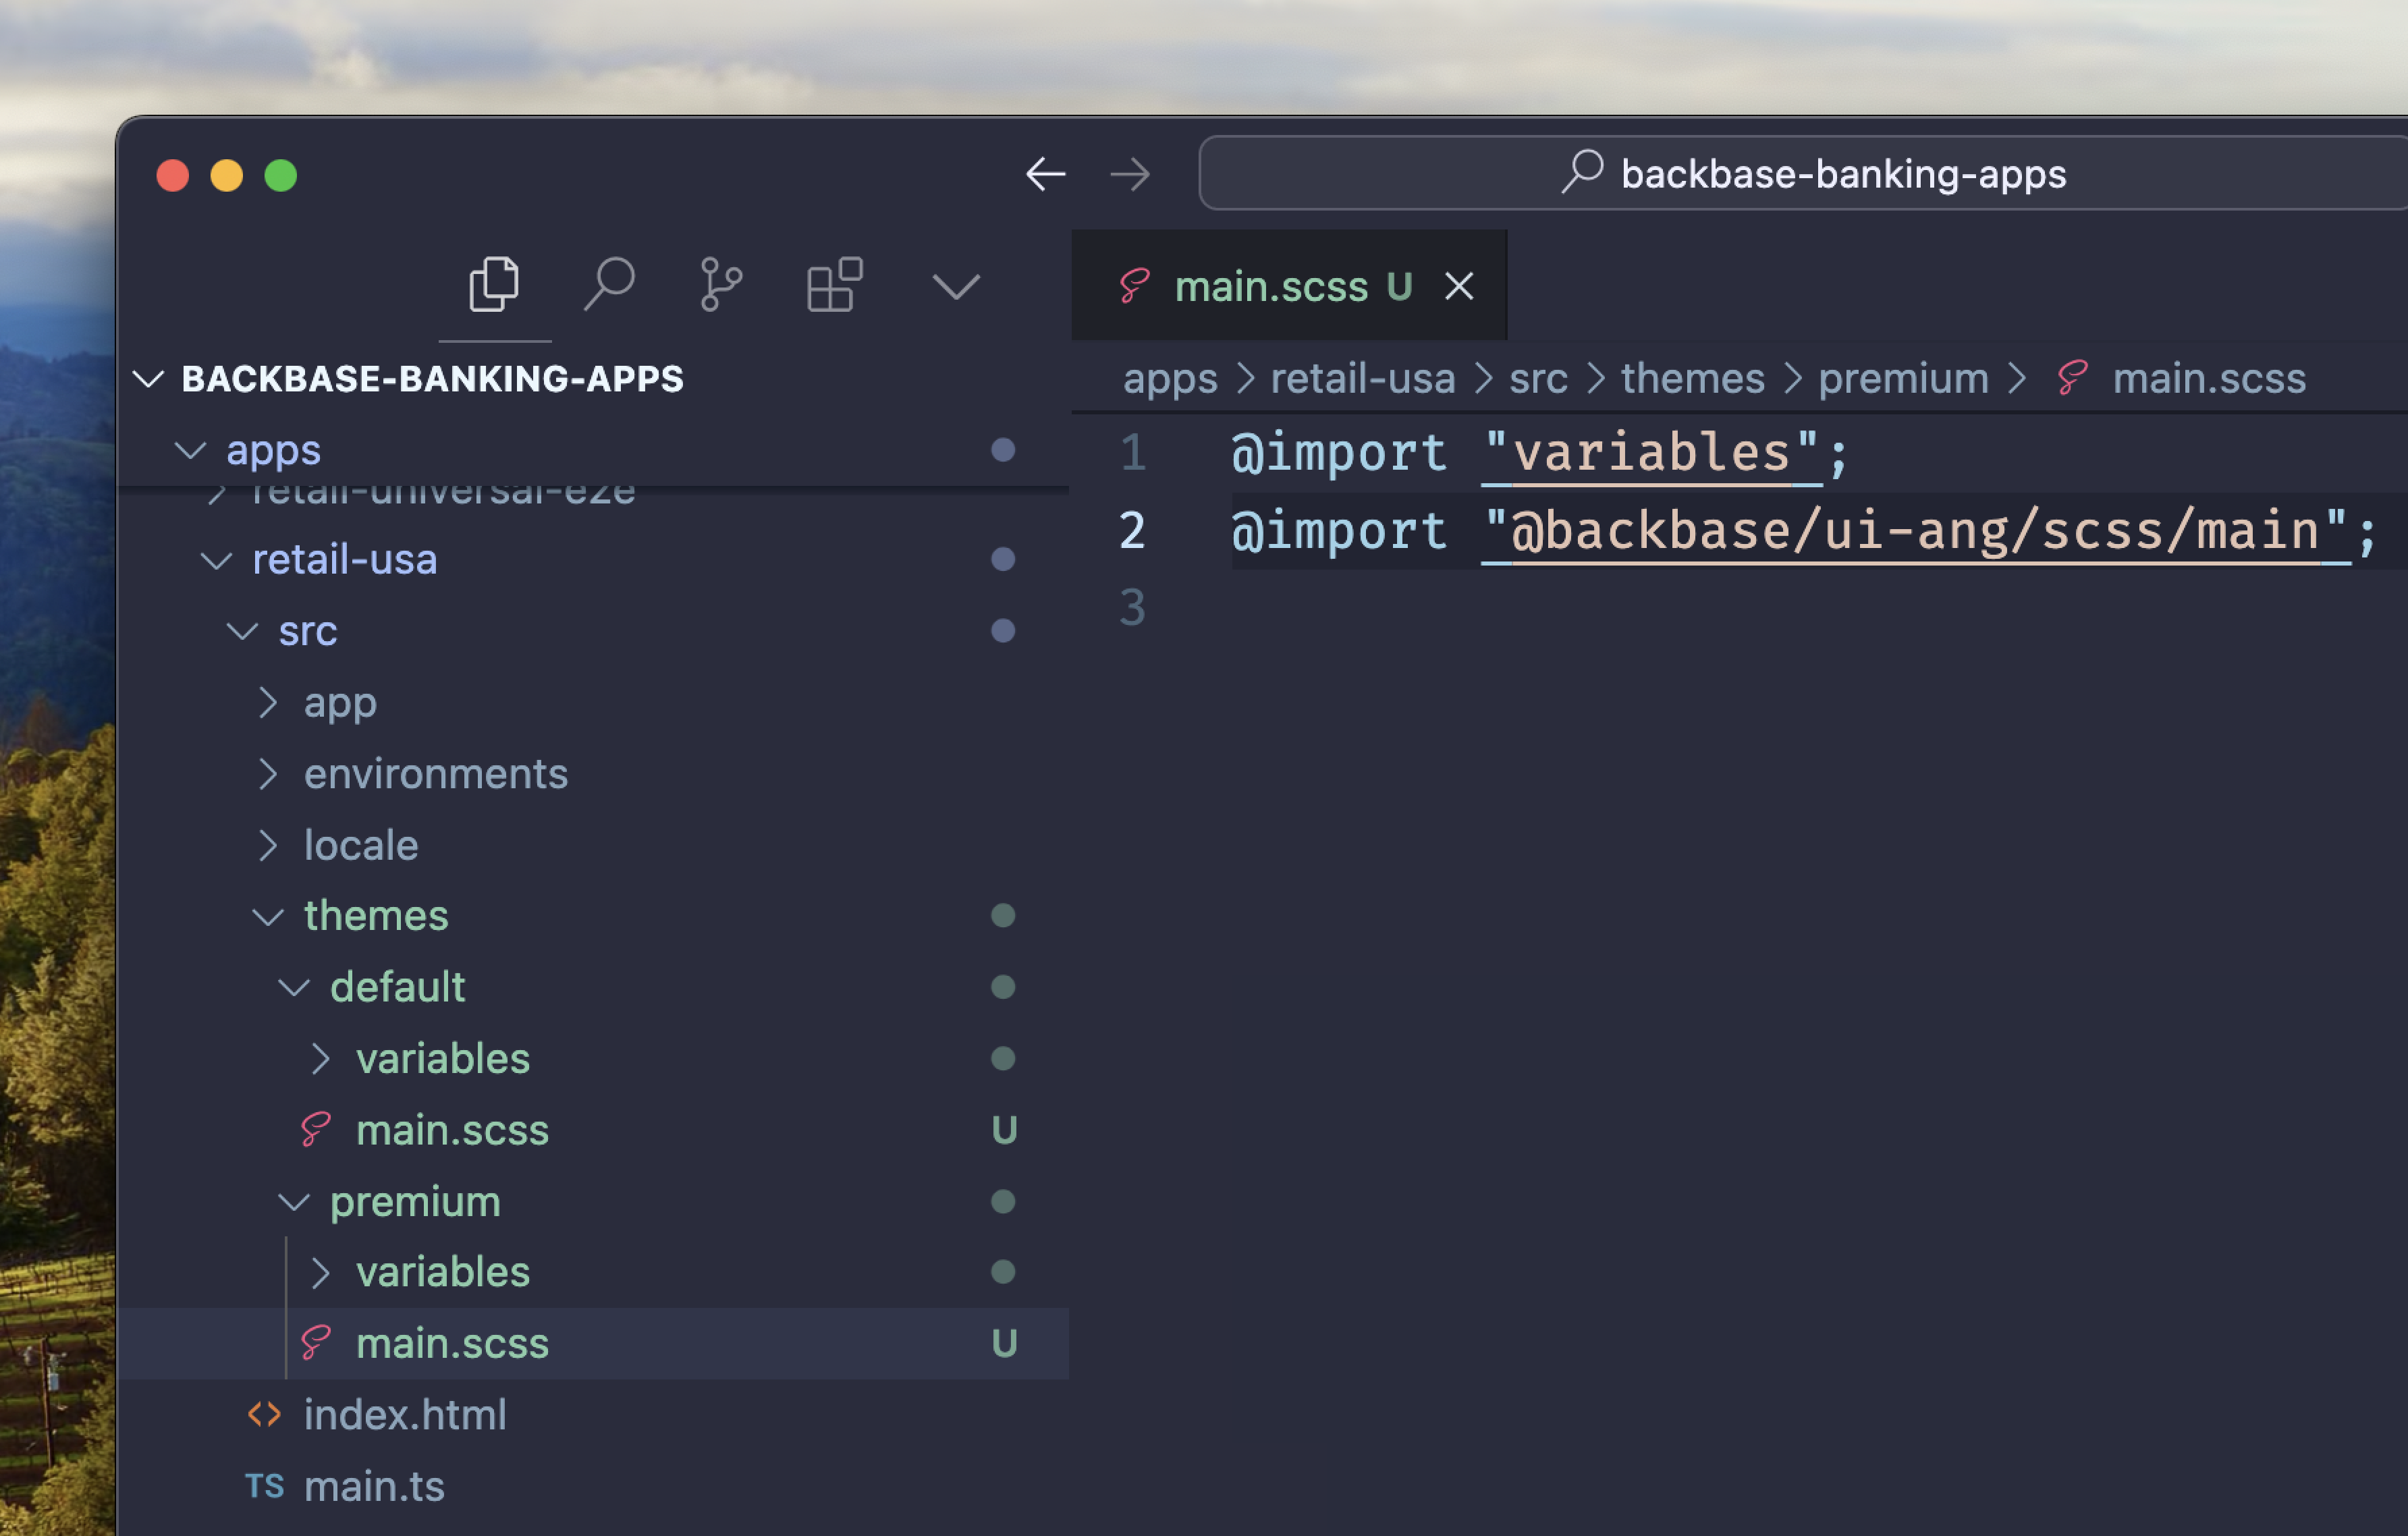
Task: Click Sass icon next to default main.scss
Action: coord(316,1130)
